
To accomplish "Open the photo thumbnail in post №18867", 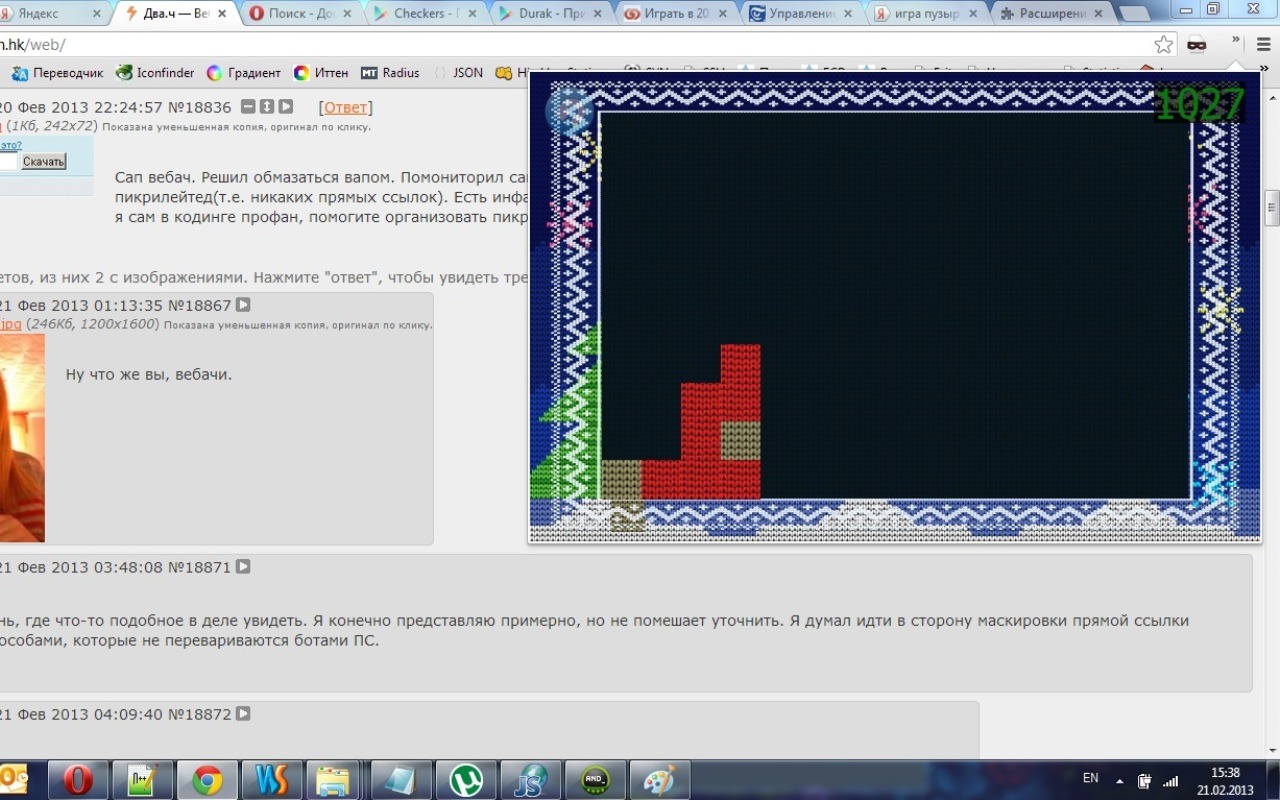I will coord(22,438).
